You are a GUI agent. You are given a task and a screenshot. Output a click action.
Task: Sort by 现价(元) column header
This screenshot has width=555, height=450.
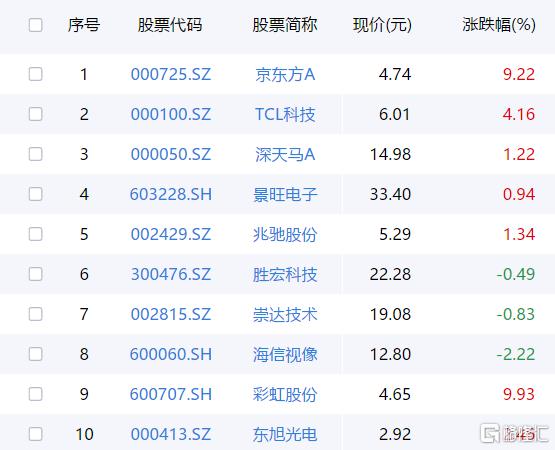coord(382,25)
